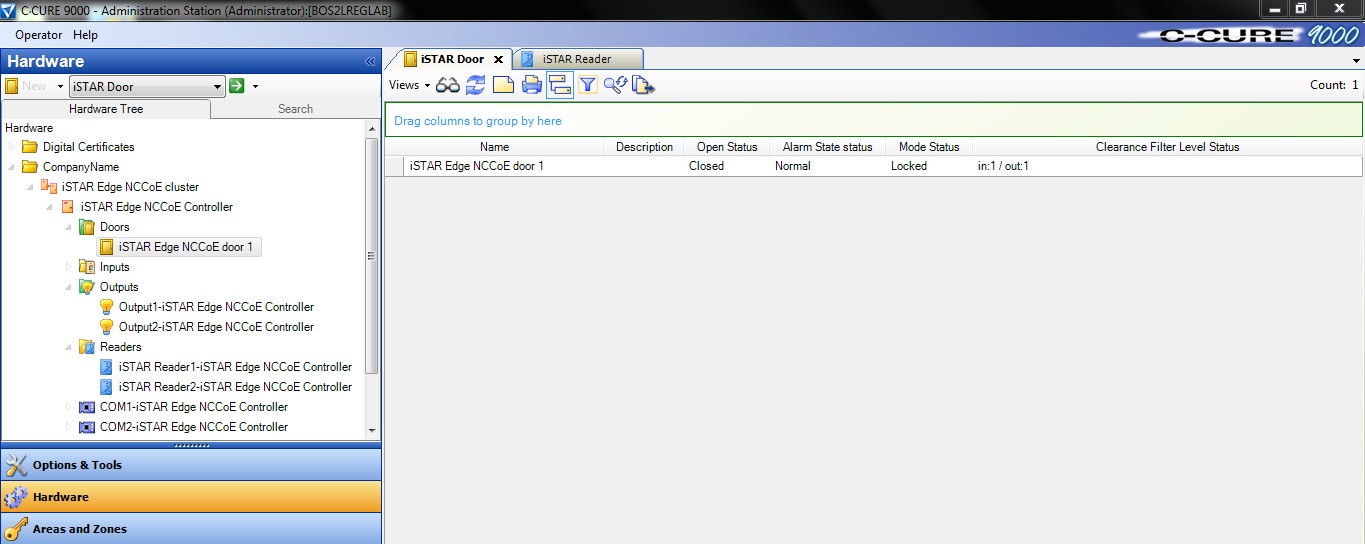Select Digital Certificates folder icon
This screenshot has height=544, width=1365.
pyautogui.click(x=30, y=147)
